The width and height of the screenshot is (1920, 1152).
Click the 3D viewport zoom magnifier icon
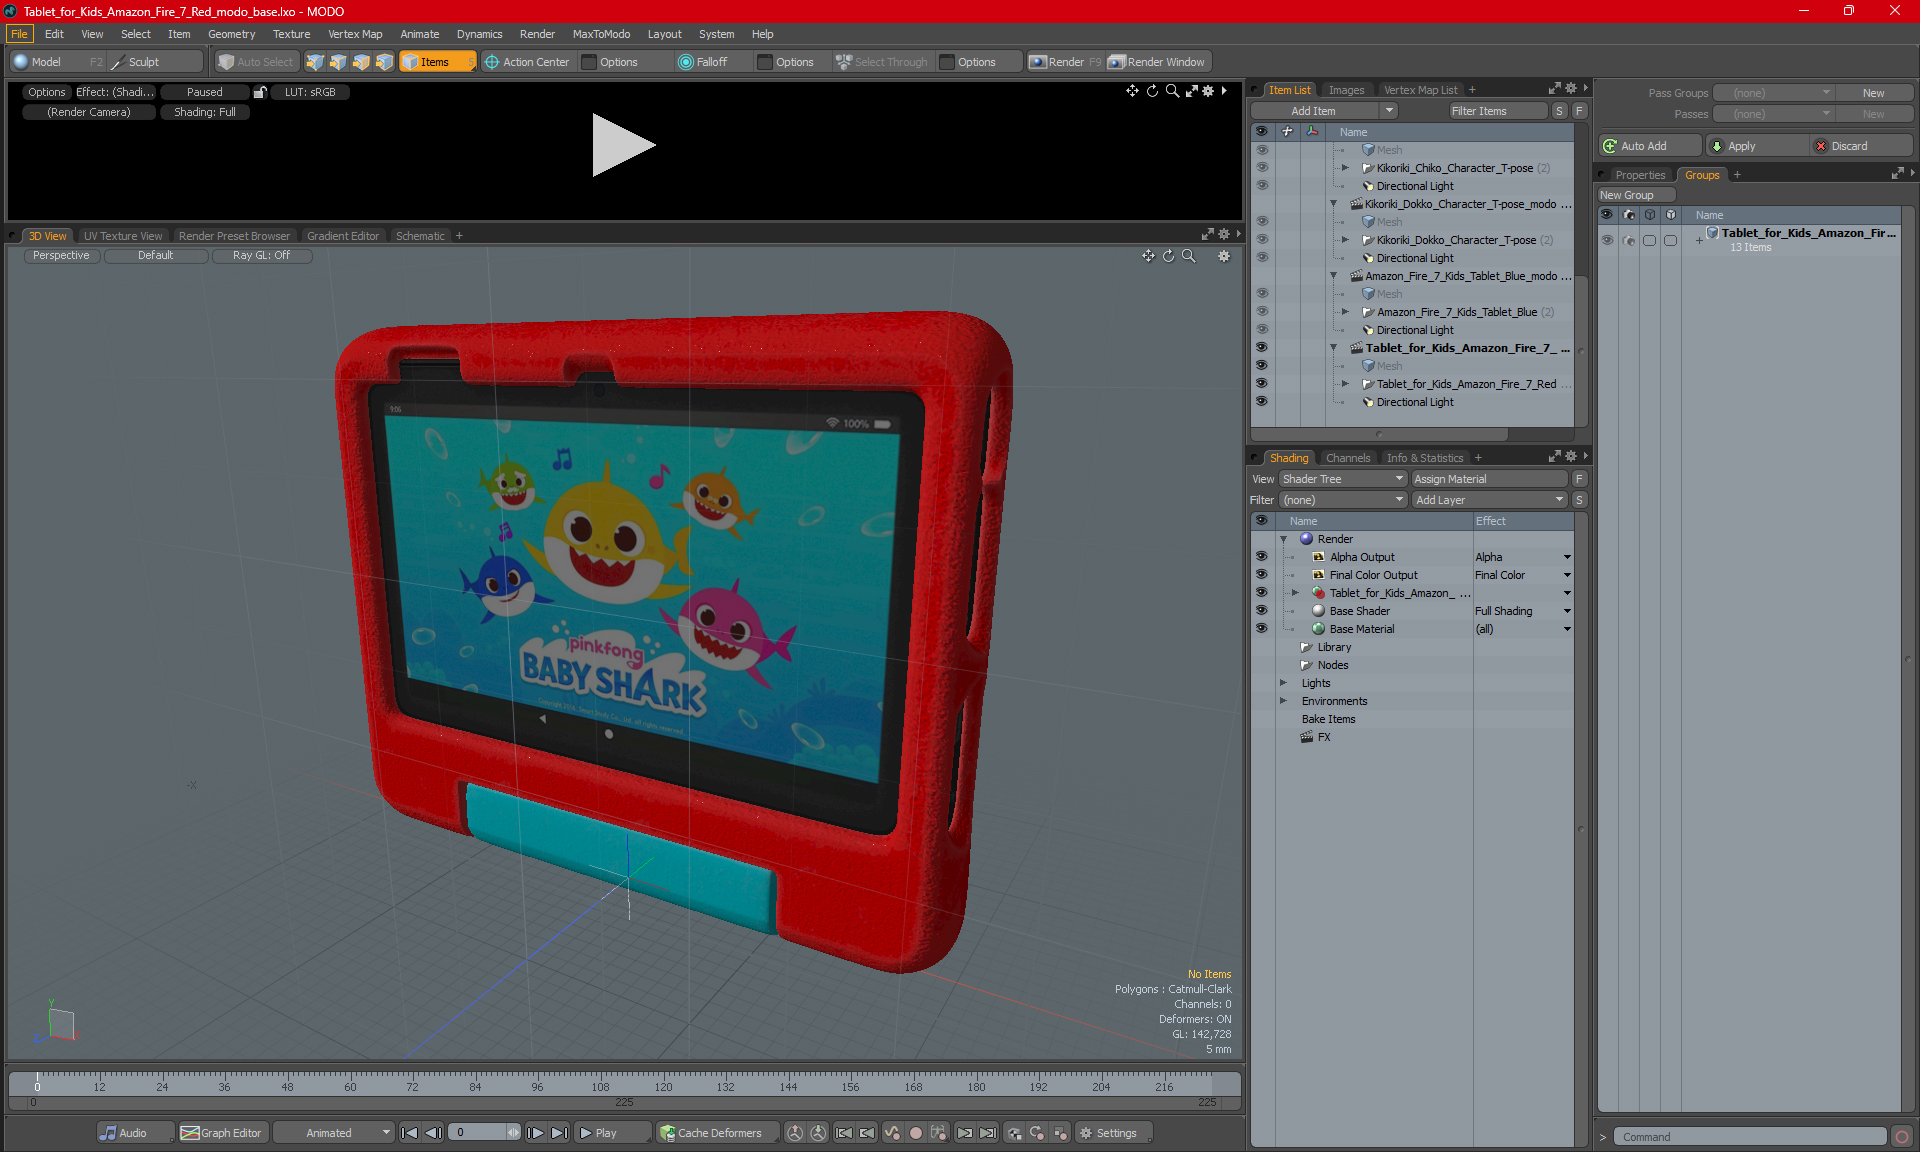[1189, 256]
